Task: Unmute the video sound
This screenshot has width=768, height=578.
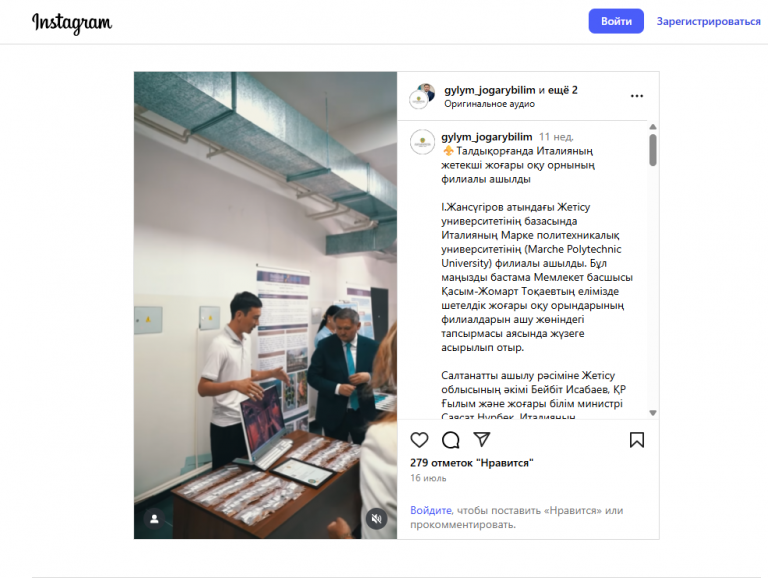Action: 376,519
